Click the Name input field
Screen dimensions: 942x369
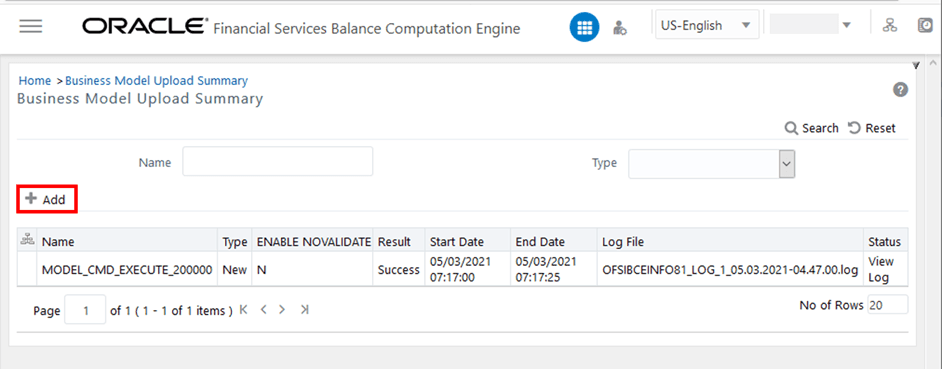pyautogui.click(x=278, y=161)
